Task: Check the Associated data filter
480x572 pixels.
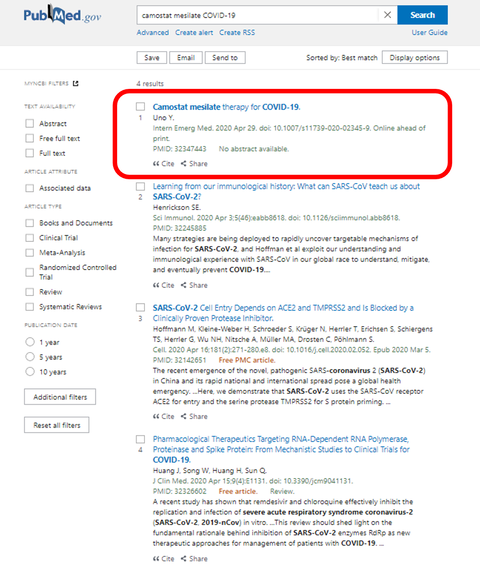Action: coord(30,188)
